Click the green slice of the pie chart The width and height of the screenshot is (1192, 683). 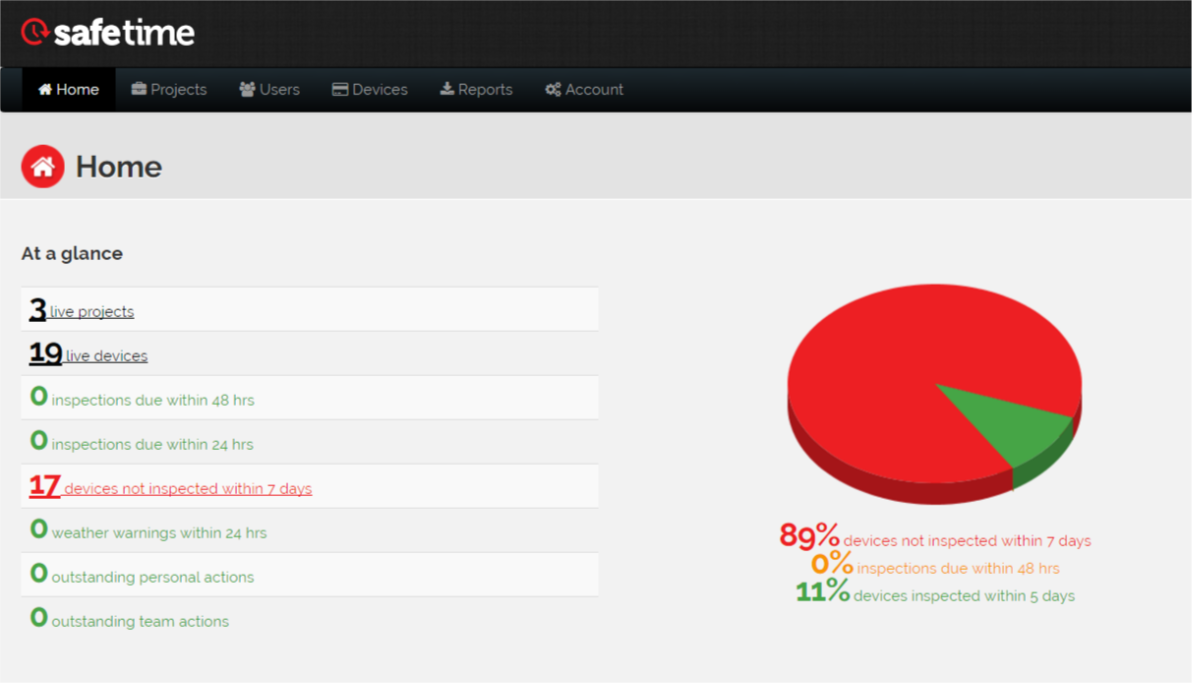pos(1015,426)
